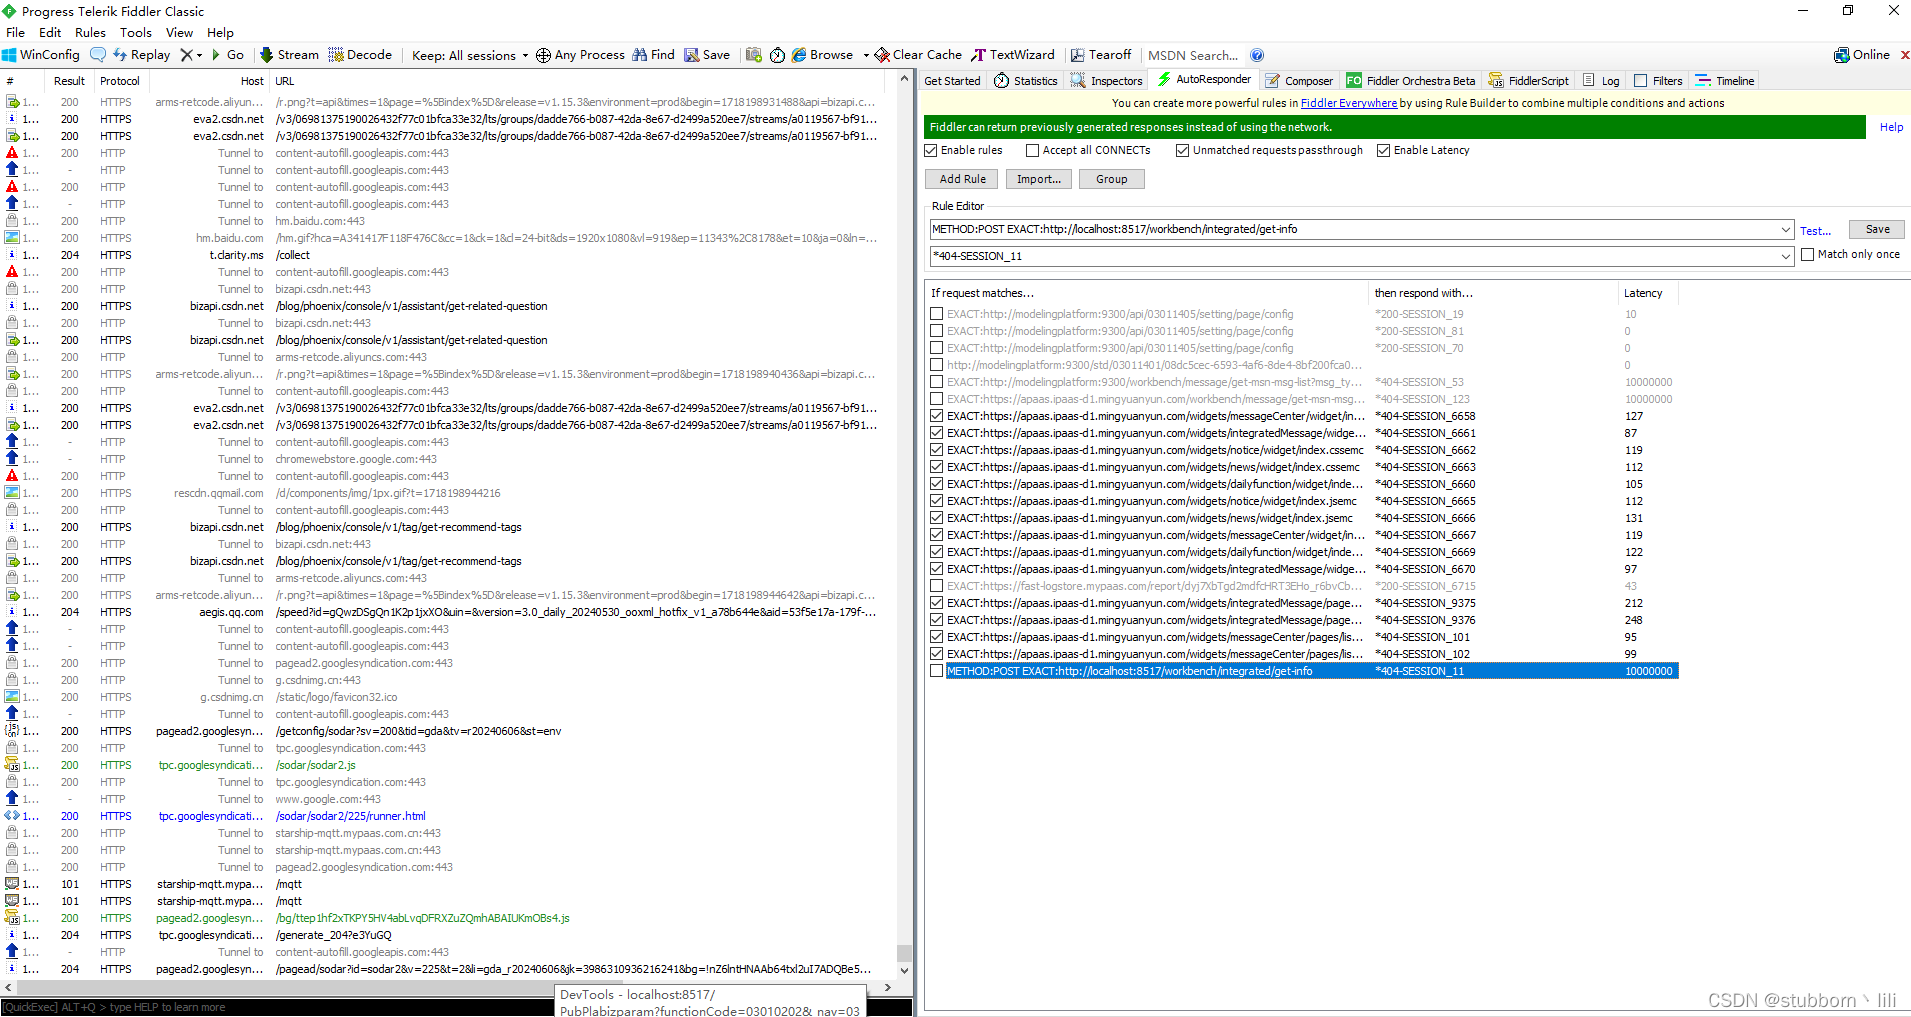
Task: Sort sessions by the Host column header
Action: (208, 81)
